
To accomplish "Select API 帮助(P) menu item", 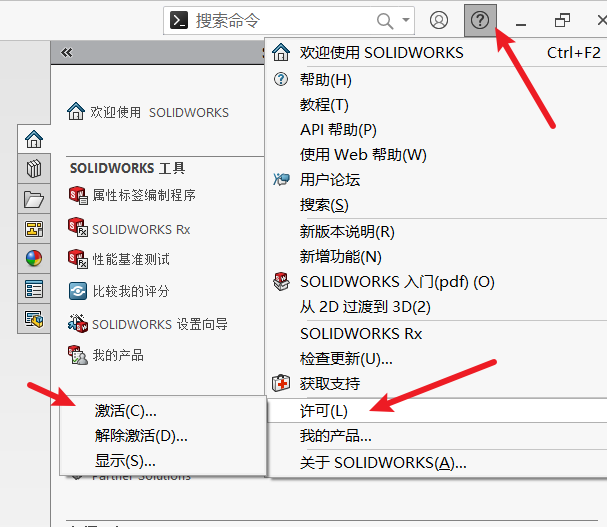I will click(x=436, y=130).
